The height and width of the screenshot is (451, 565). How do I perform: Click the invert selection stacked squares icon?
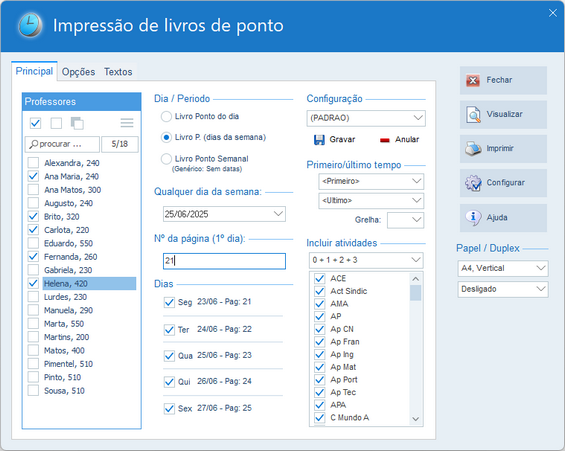coord(77,123)
